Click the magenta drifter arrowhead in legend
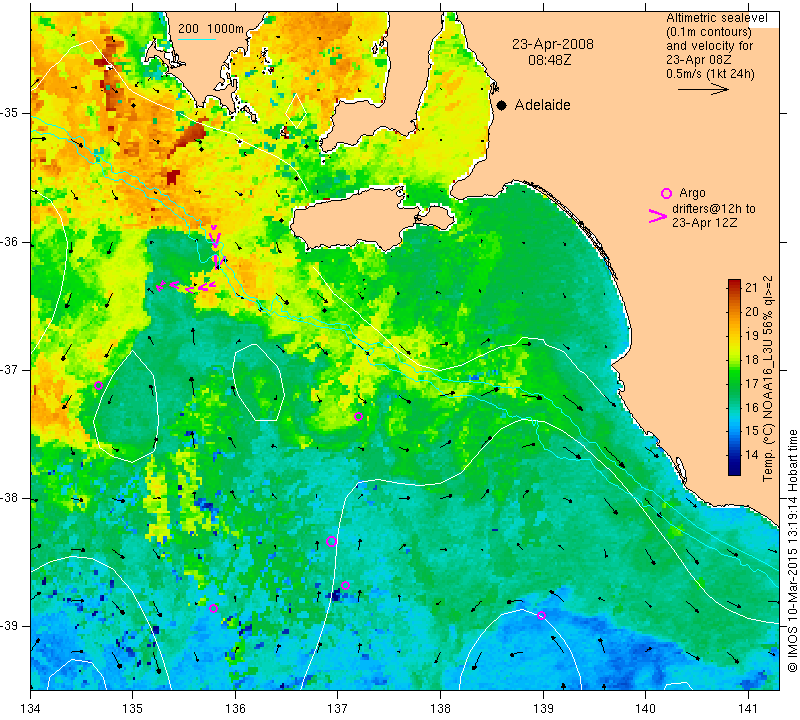The height and width of the screenshot is (720, 800). click(x=657, y=216)
